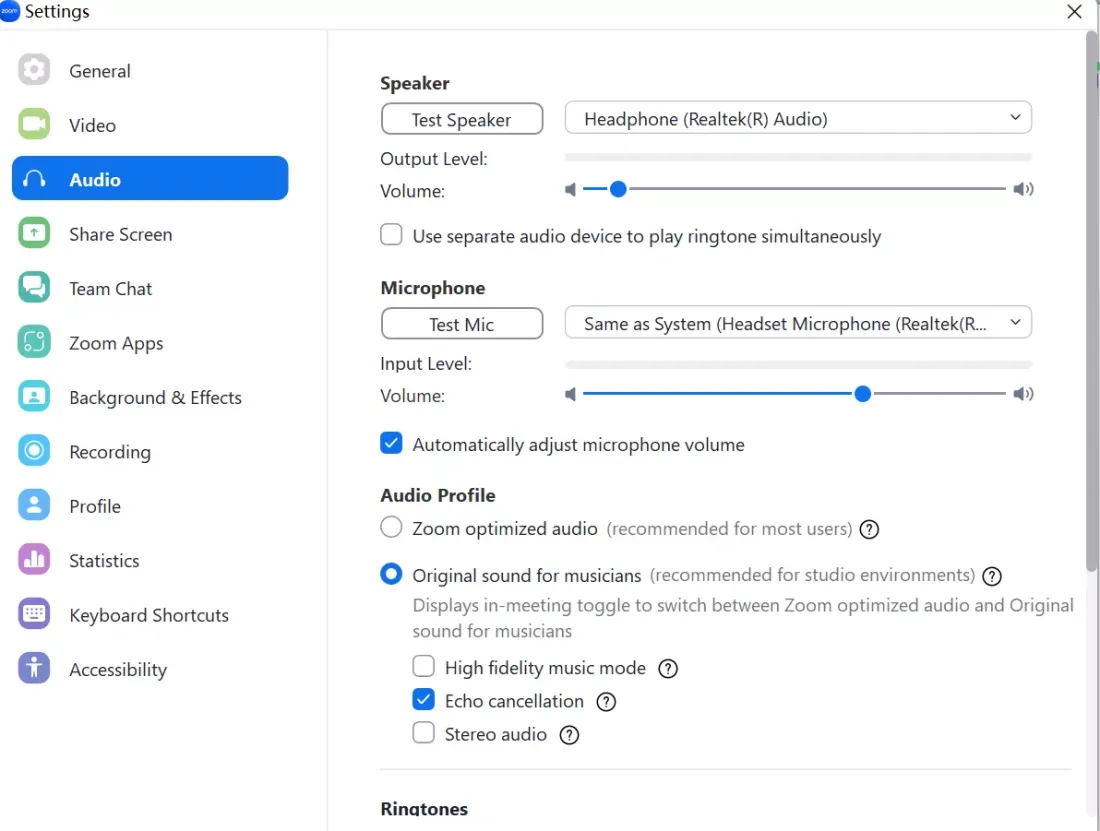The height and width of the screenshot is (831, 1100).
Task: Open help for Original sound for musicians
Action: (992, 576)
